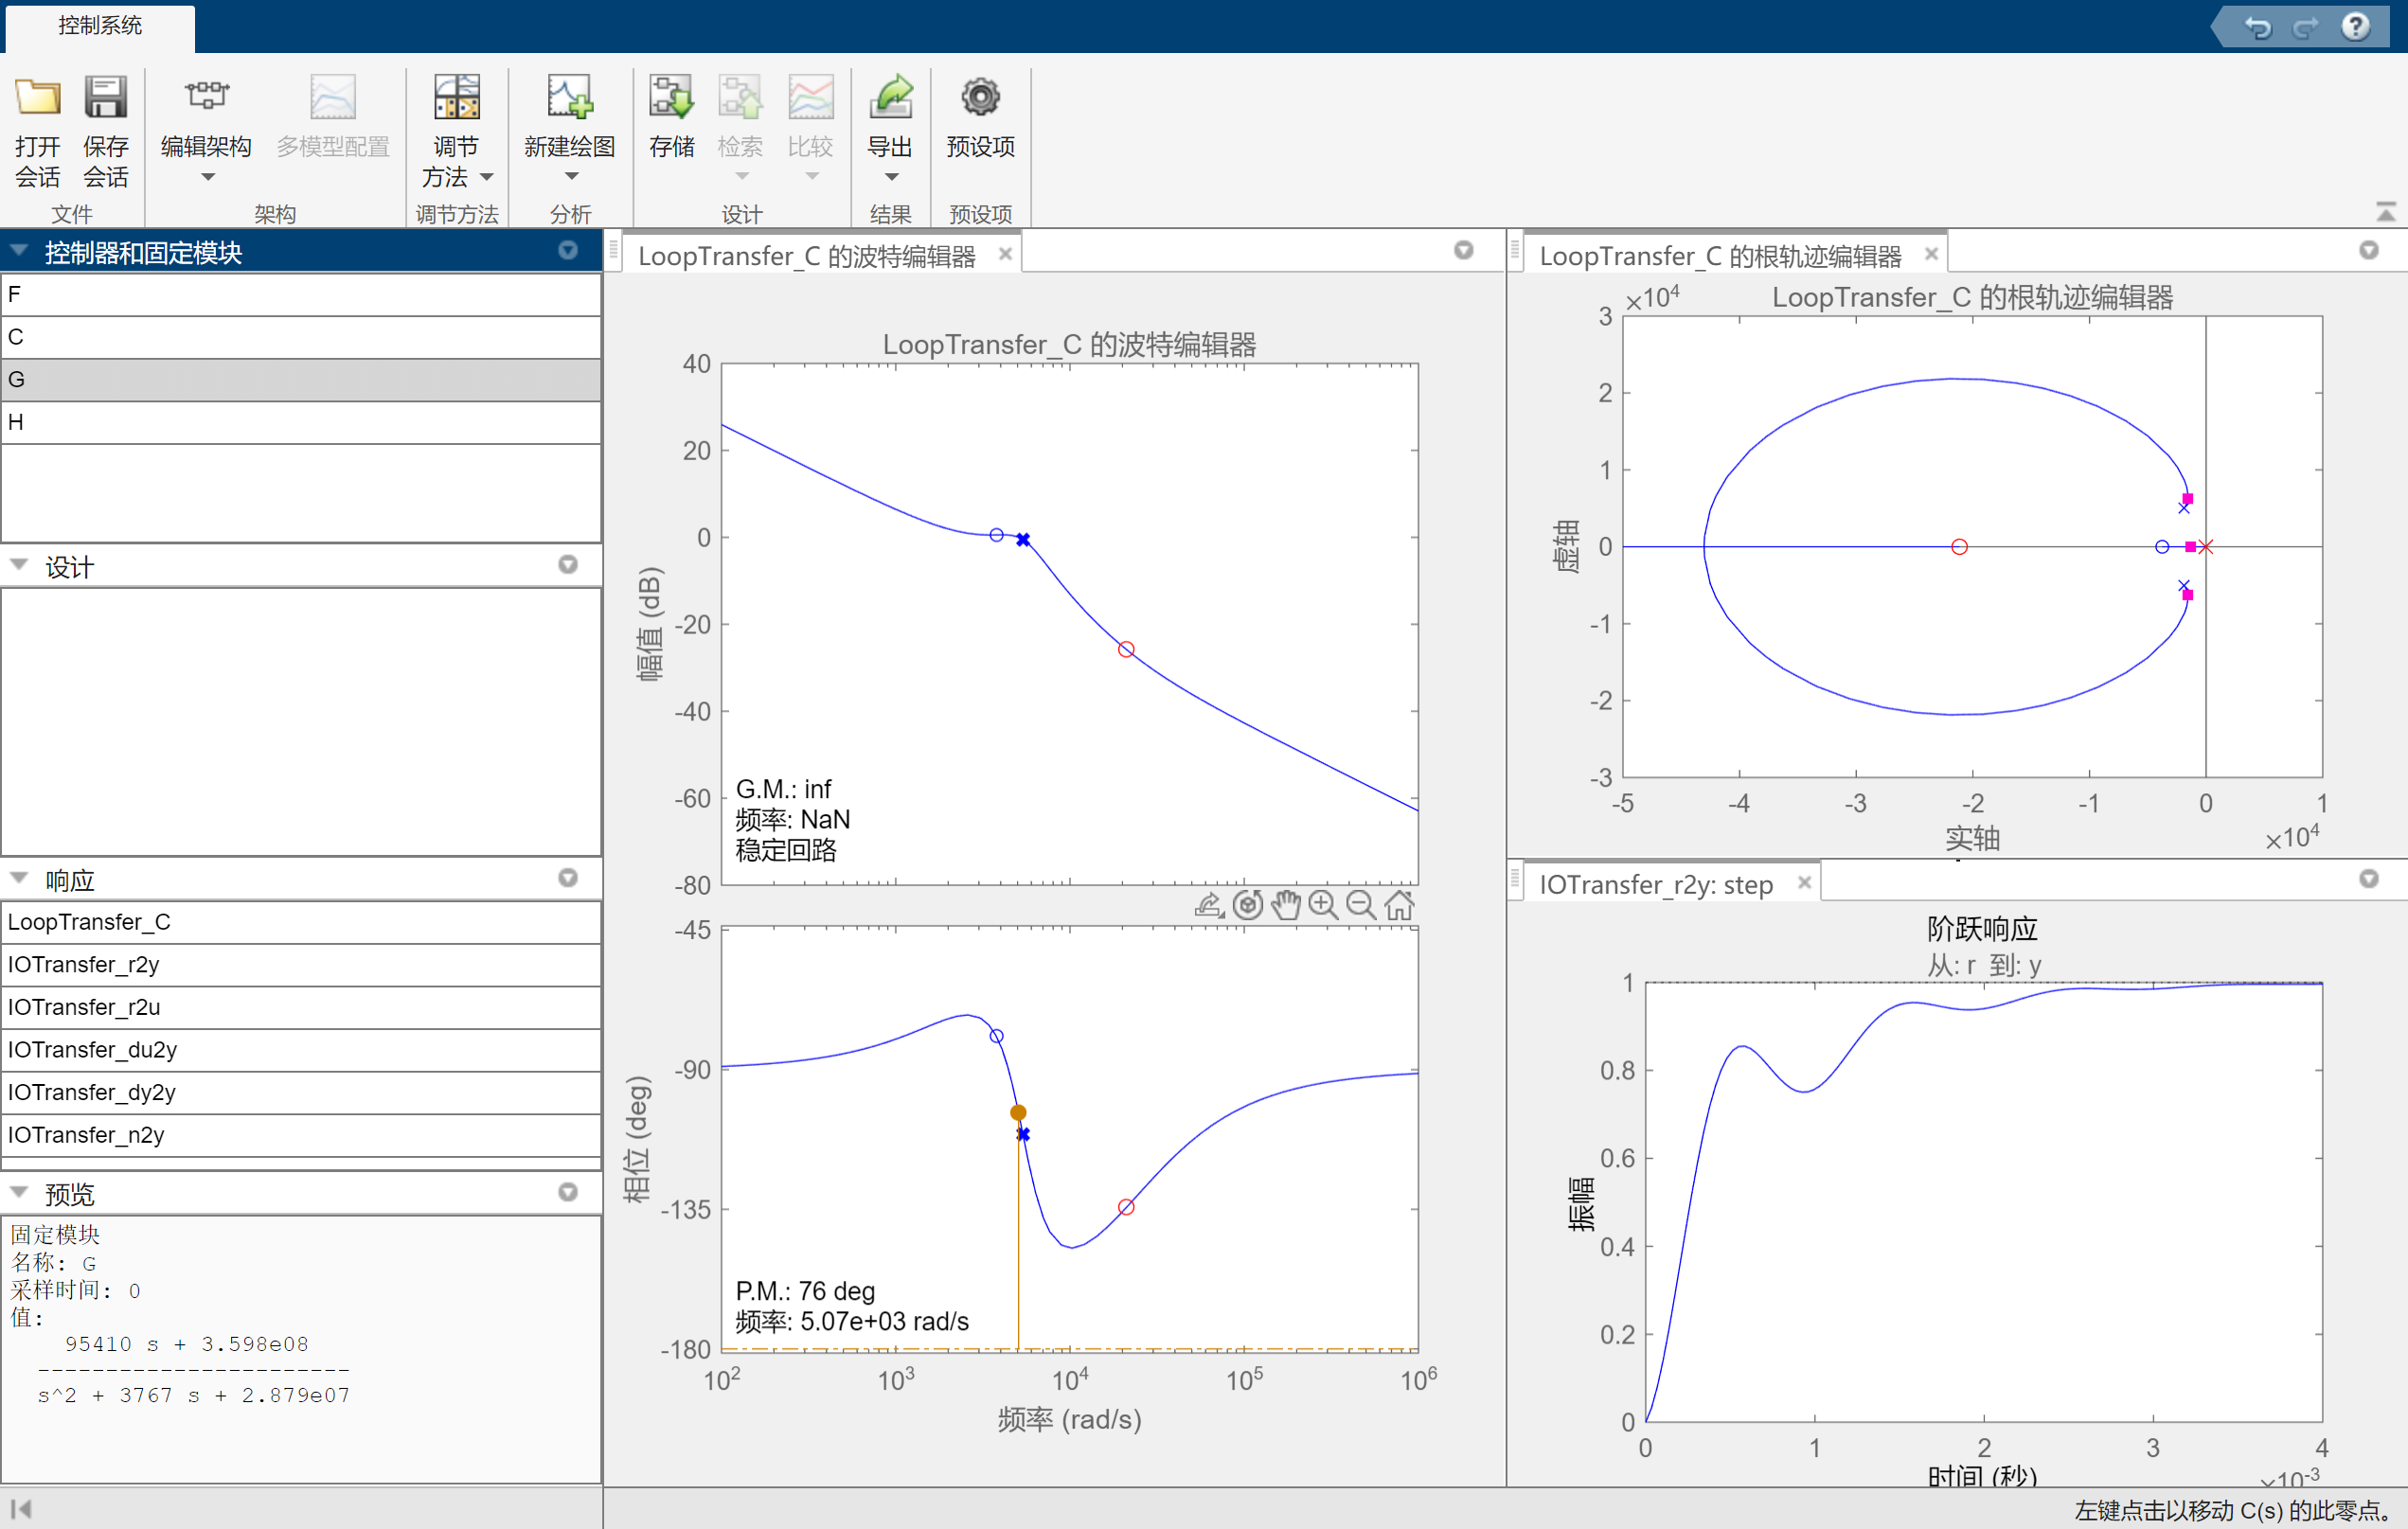Collapse the Responses panel section
This screenshot has width=2408, height=1529.
[x=19, y=879]
